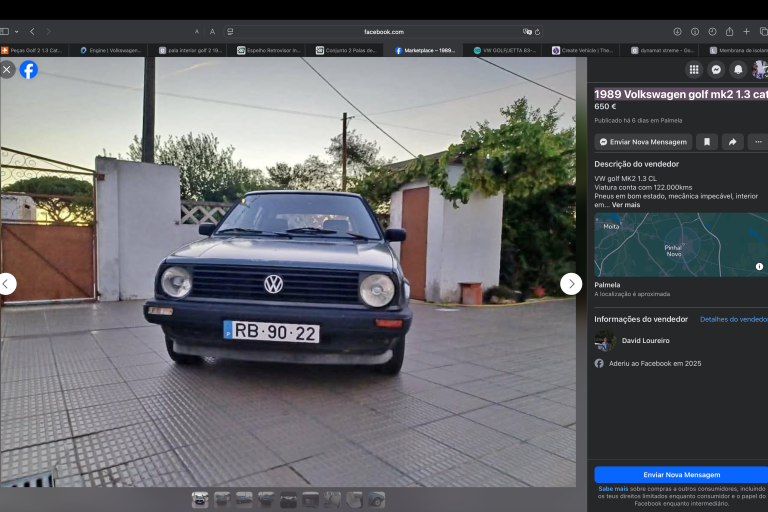
Task: Click the main car photo
Action: (288, 272)
